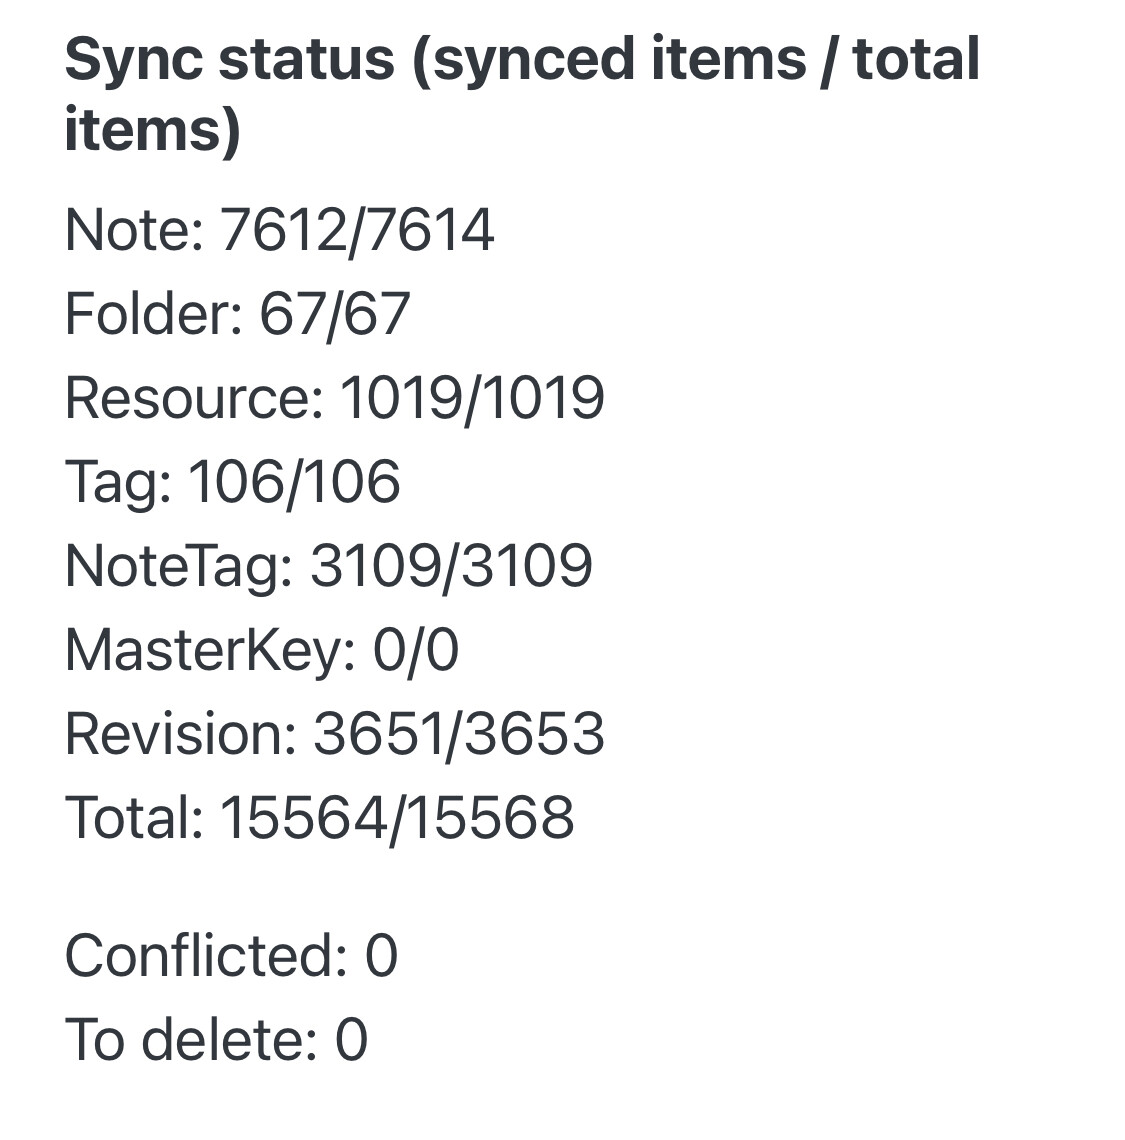This screenshot has height=1140, width=1125.
Task: Click the word "Total:" label
Action: [135, 818]
